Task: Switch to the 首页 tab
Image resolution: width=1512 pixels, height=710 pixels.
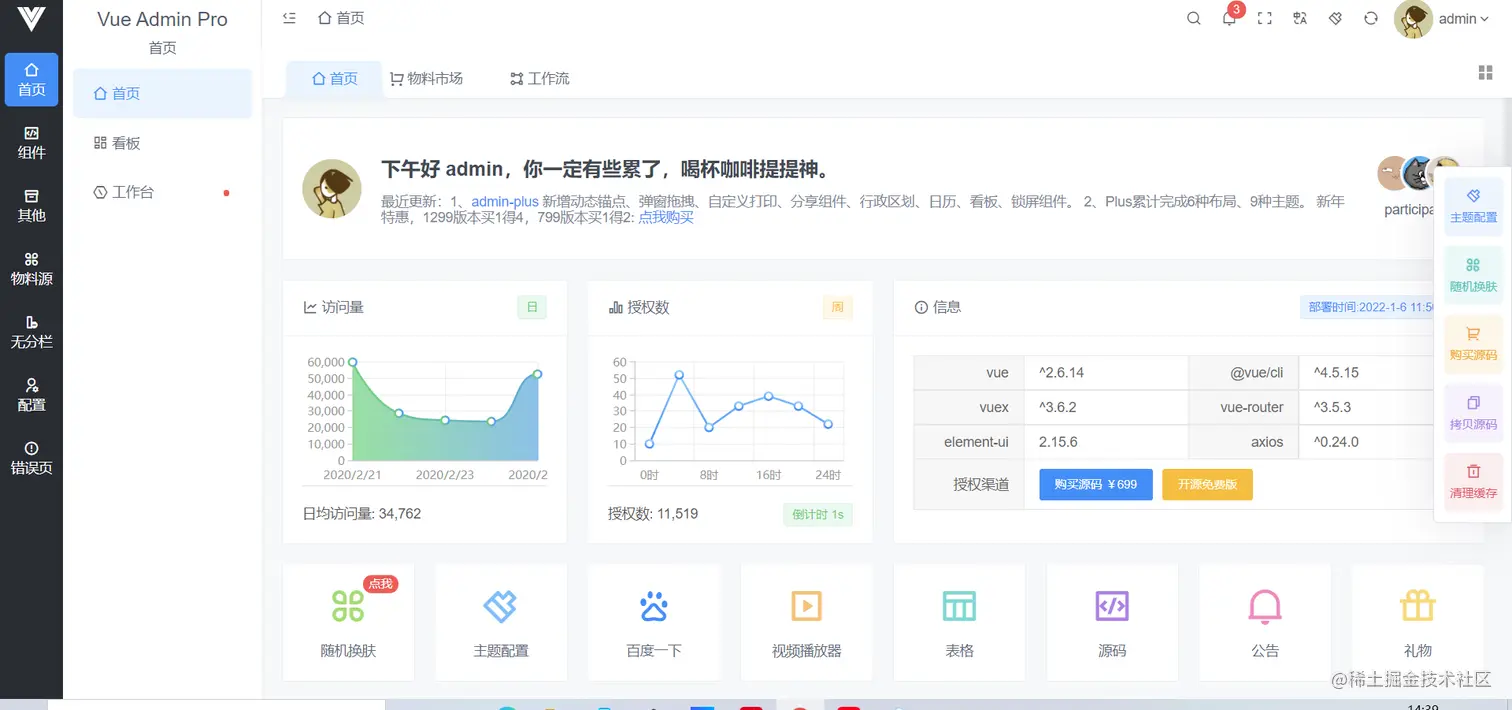Action: [x=334, y=78]
